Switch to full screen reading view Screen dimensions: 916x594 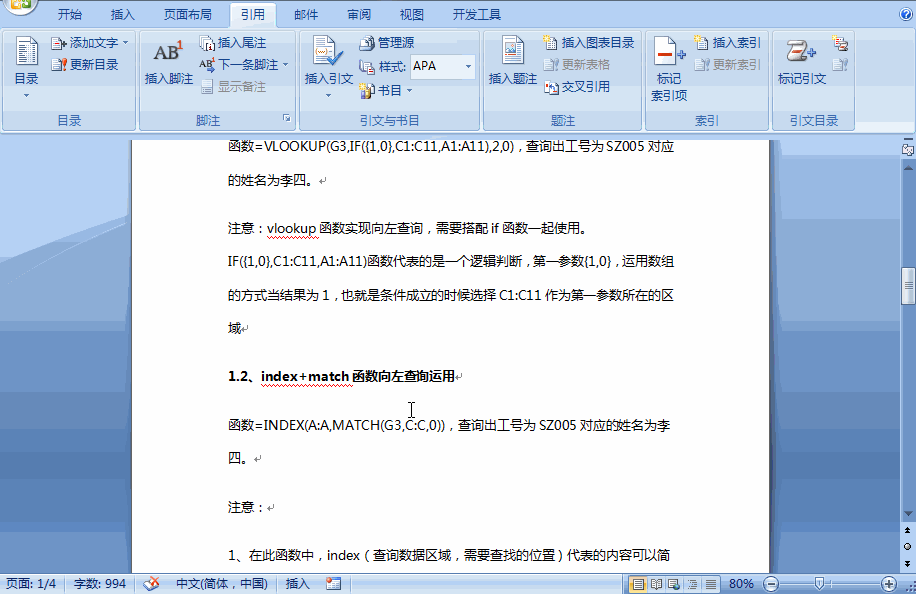click(x=656, y=583)
